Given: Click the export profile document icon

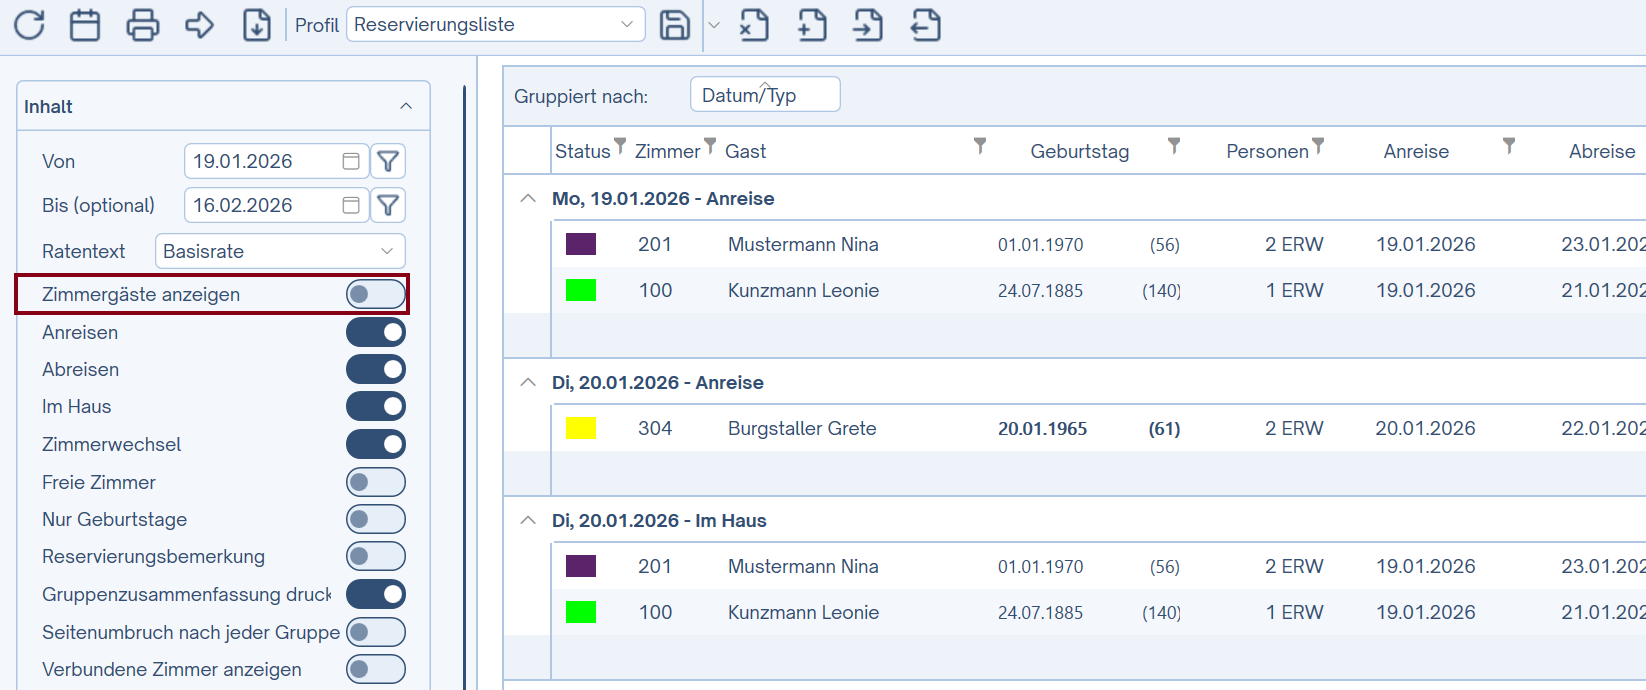Looking at the screenshot, I should tap(926, 25).
